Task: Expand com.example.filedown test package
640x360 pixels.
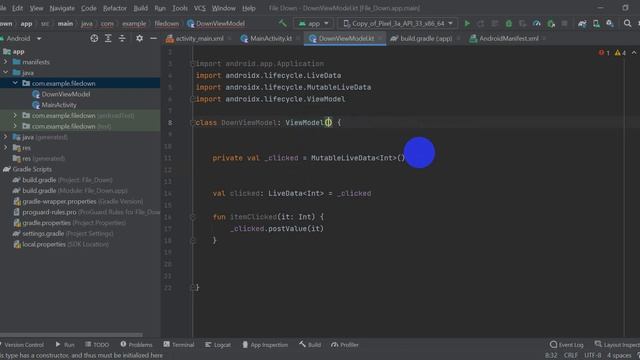Action: pos(15,126)
